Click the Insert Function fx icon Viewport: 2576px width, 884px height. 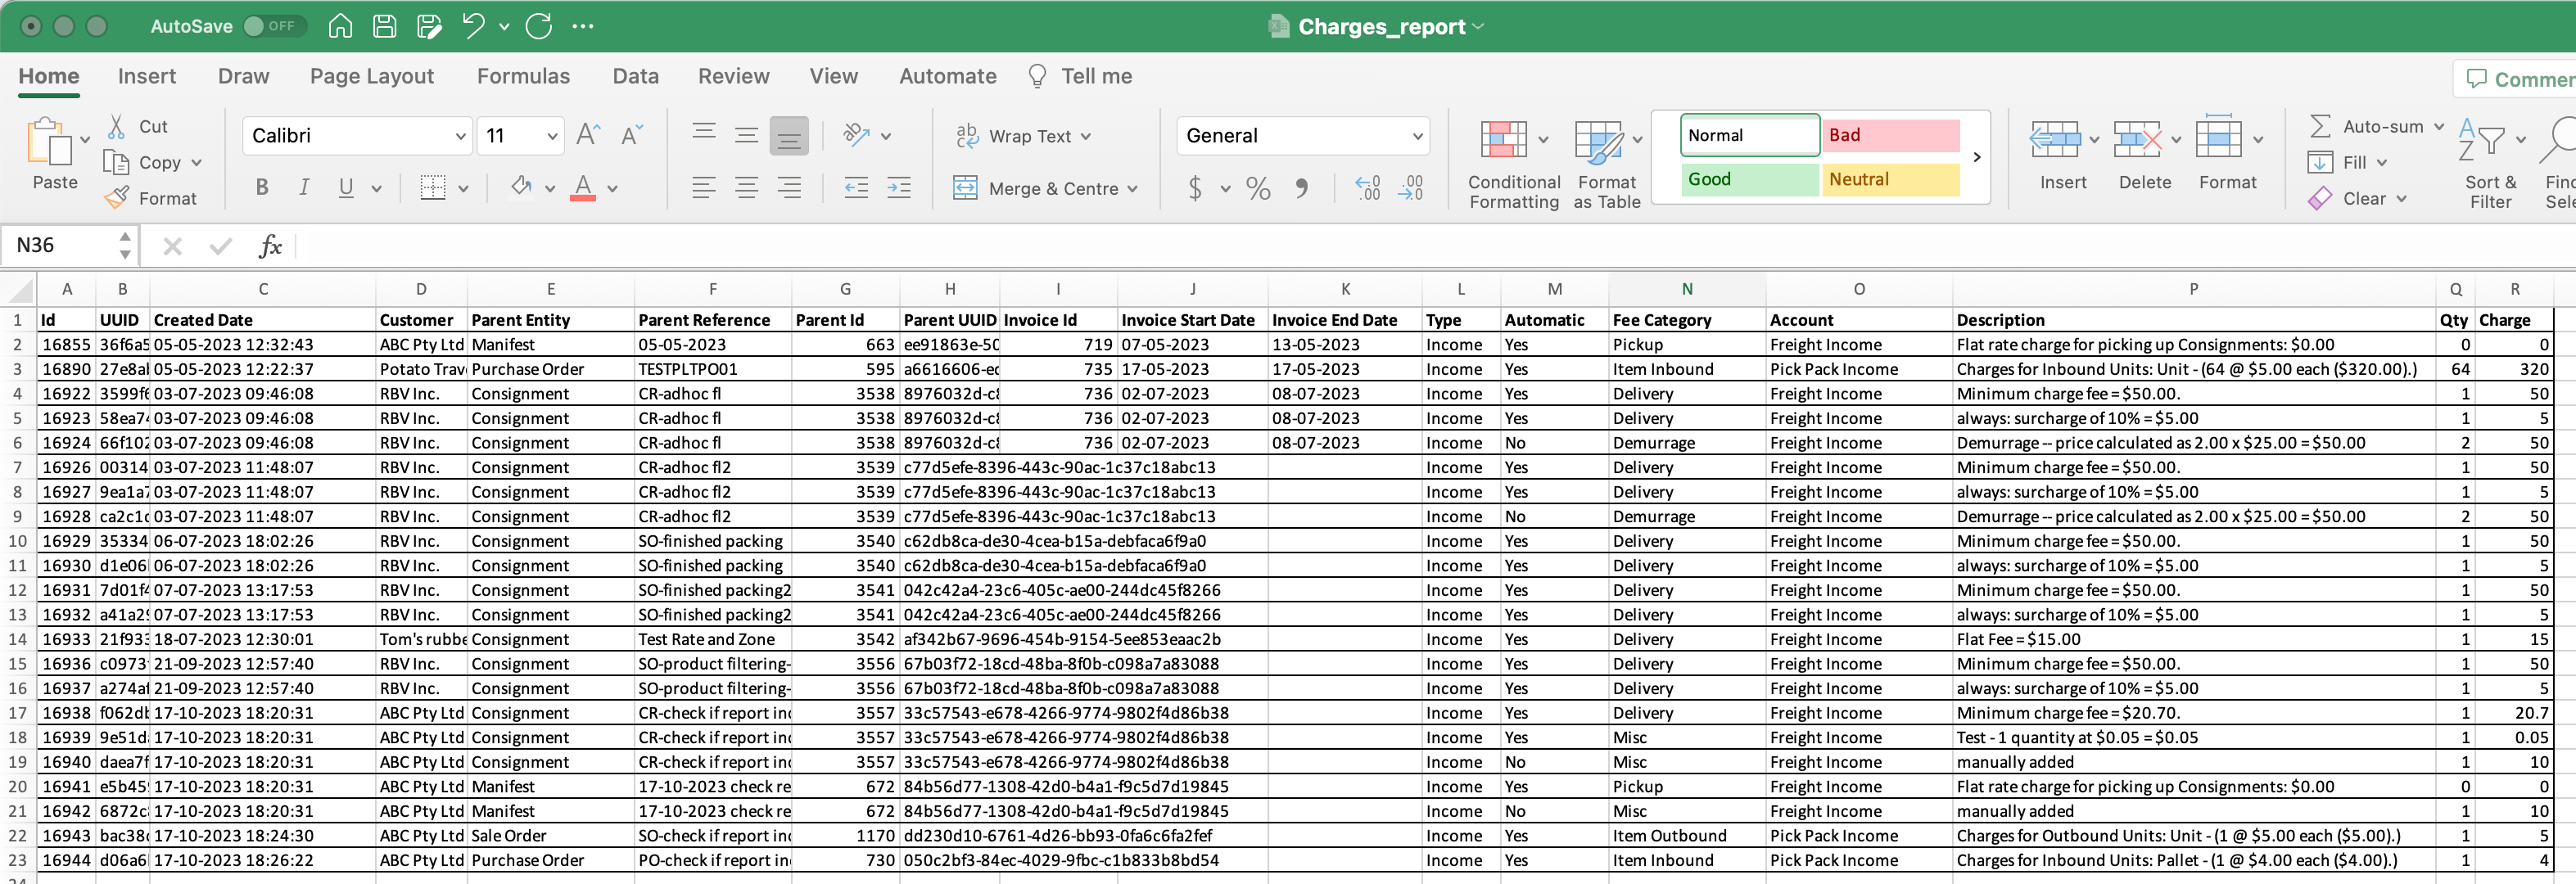270,246
